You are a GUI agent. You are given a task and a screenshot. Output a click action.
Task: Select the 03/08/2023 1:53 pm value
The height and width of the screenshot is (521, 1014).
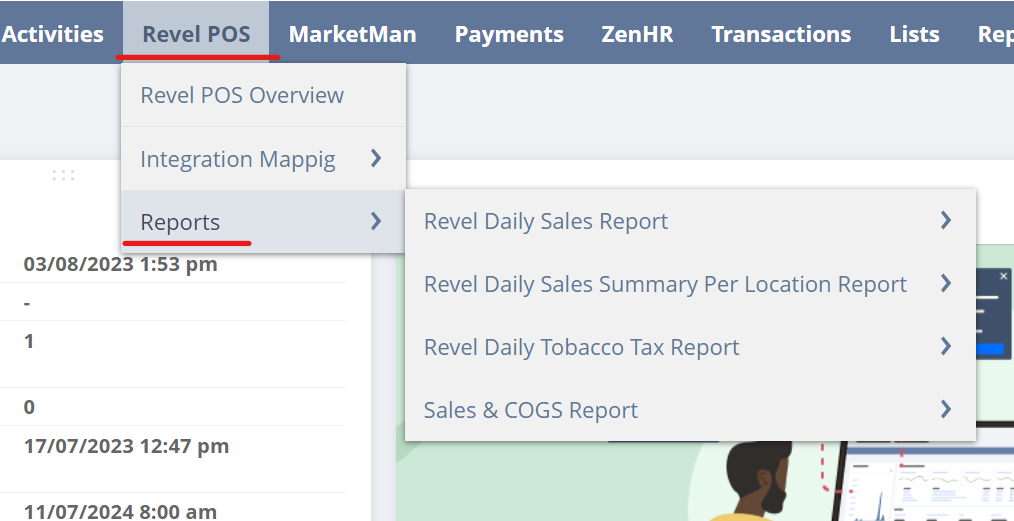(120, 264)
